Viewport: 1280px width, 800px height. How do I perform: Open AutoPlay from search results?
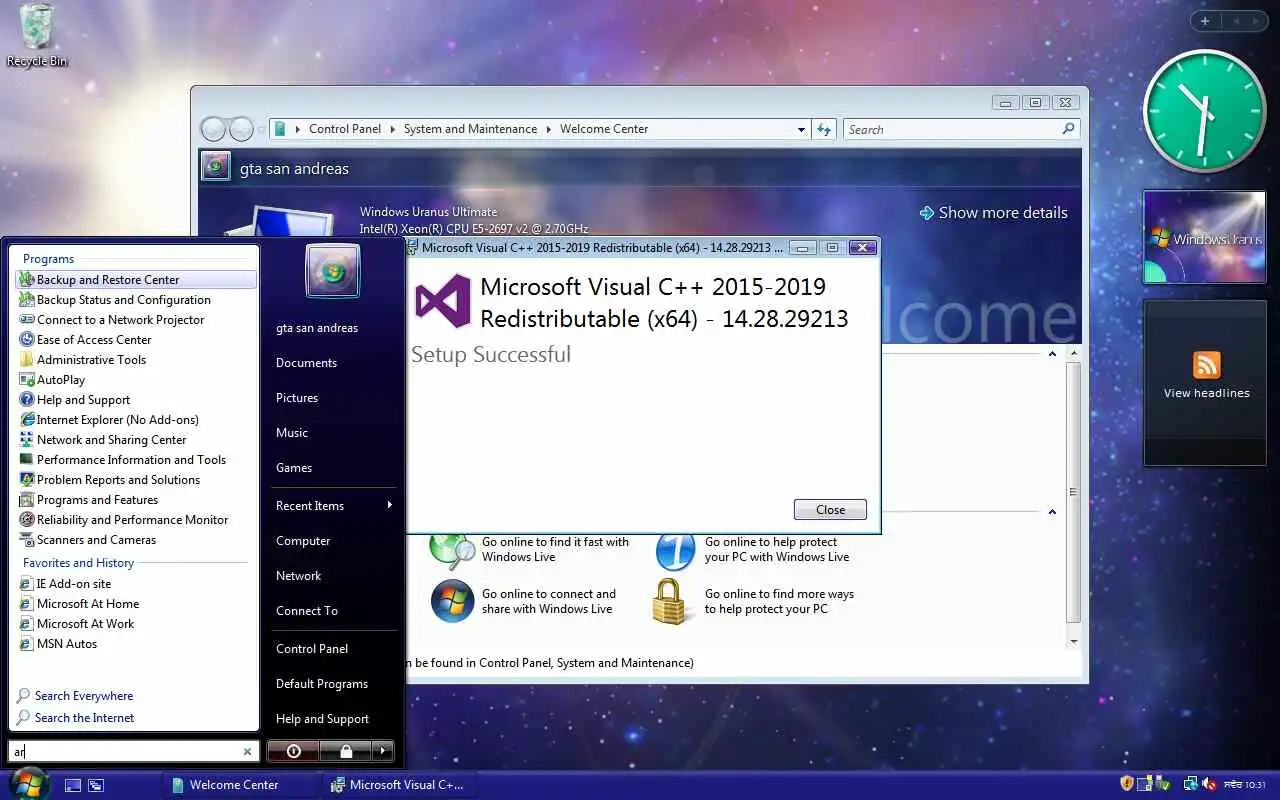coord(52,380)
